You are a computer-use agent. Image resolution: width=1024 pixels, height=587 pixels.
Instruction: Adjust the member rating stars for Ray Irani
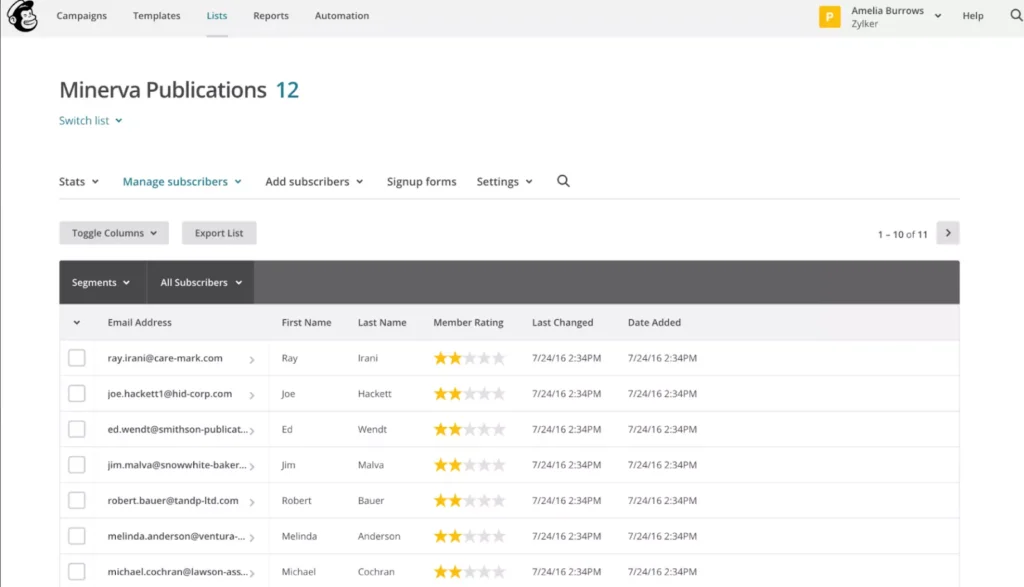coord(468,357)
